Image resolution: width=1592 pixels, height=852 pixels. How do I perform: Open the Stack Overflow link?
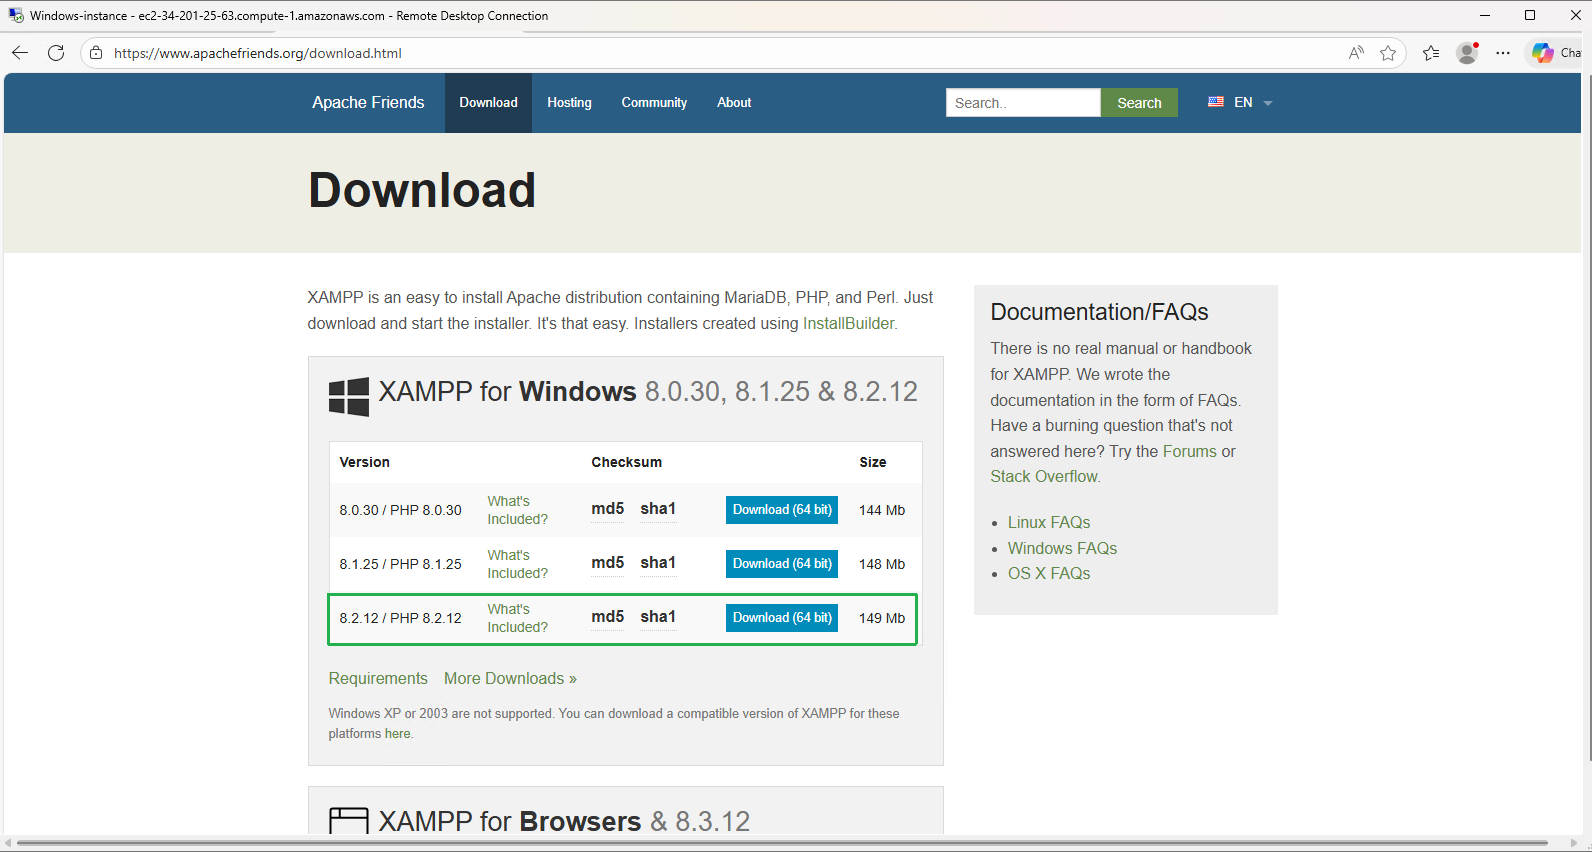(1044, 476)
